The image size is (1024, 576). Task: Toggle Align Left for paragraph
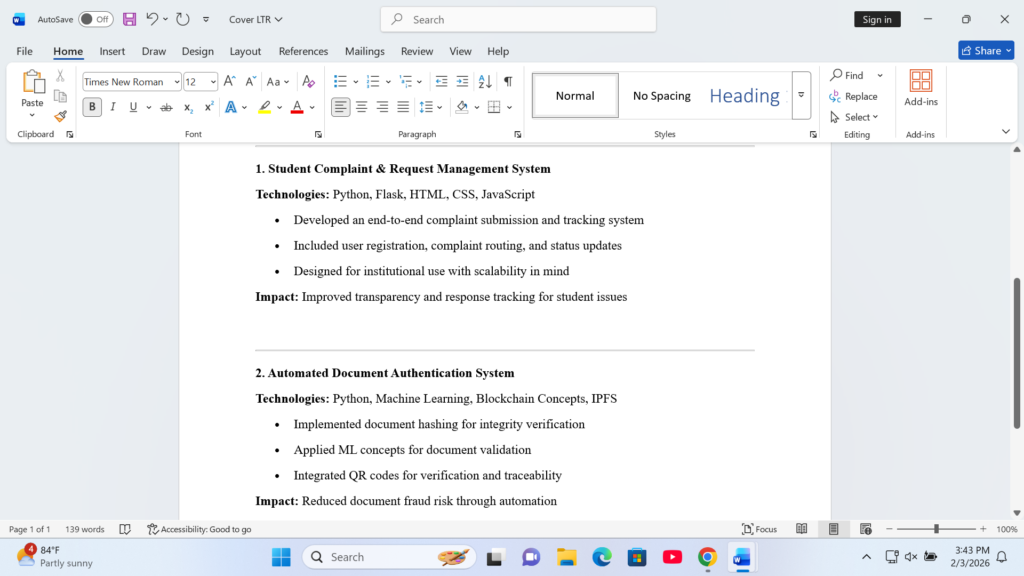[x=340, y=107]
